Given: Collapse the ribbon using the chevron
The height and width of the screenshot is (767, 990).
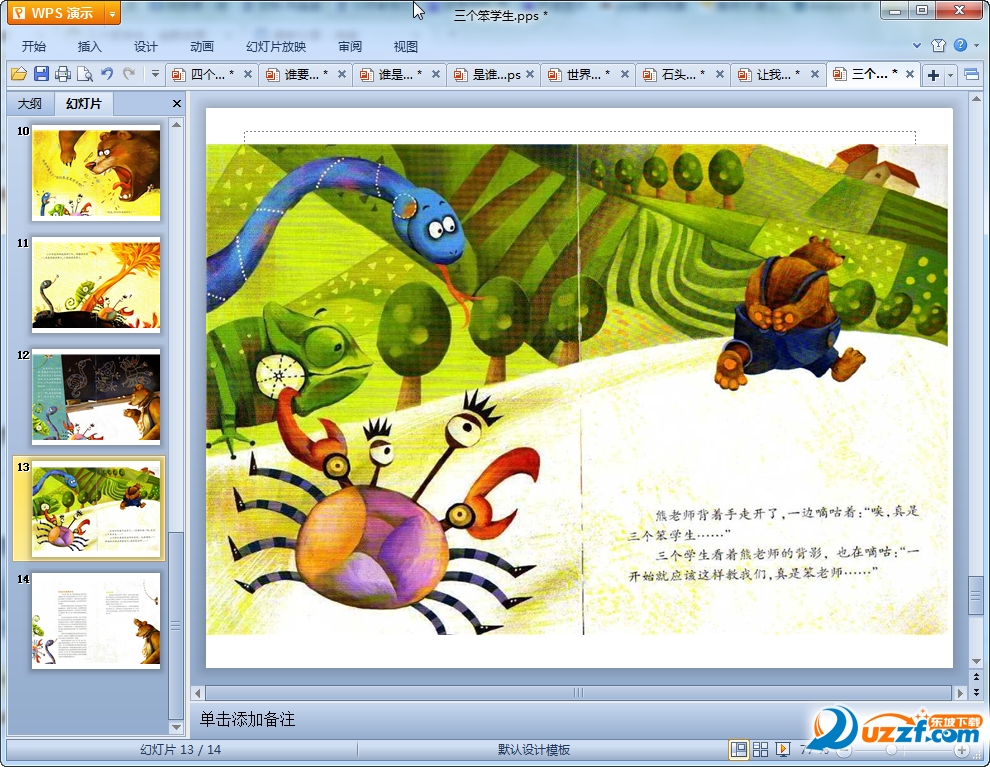Looking at the screenshot, I should pyautogui.click(x=917, y=45).
